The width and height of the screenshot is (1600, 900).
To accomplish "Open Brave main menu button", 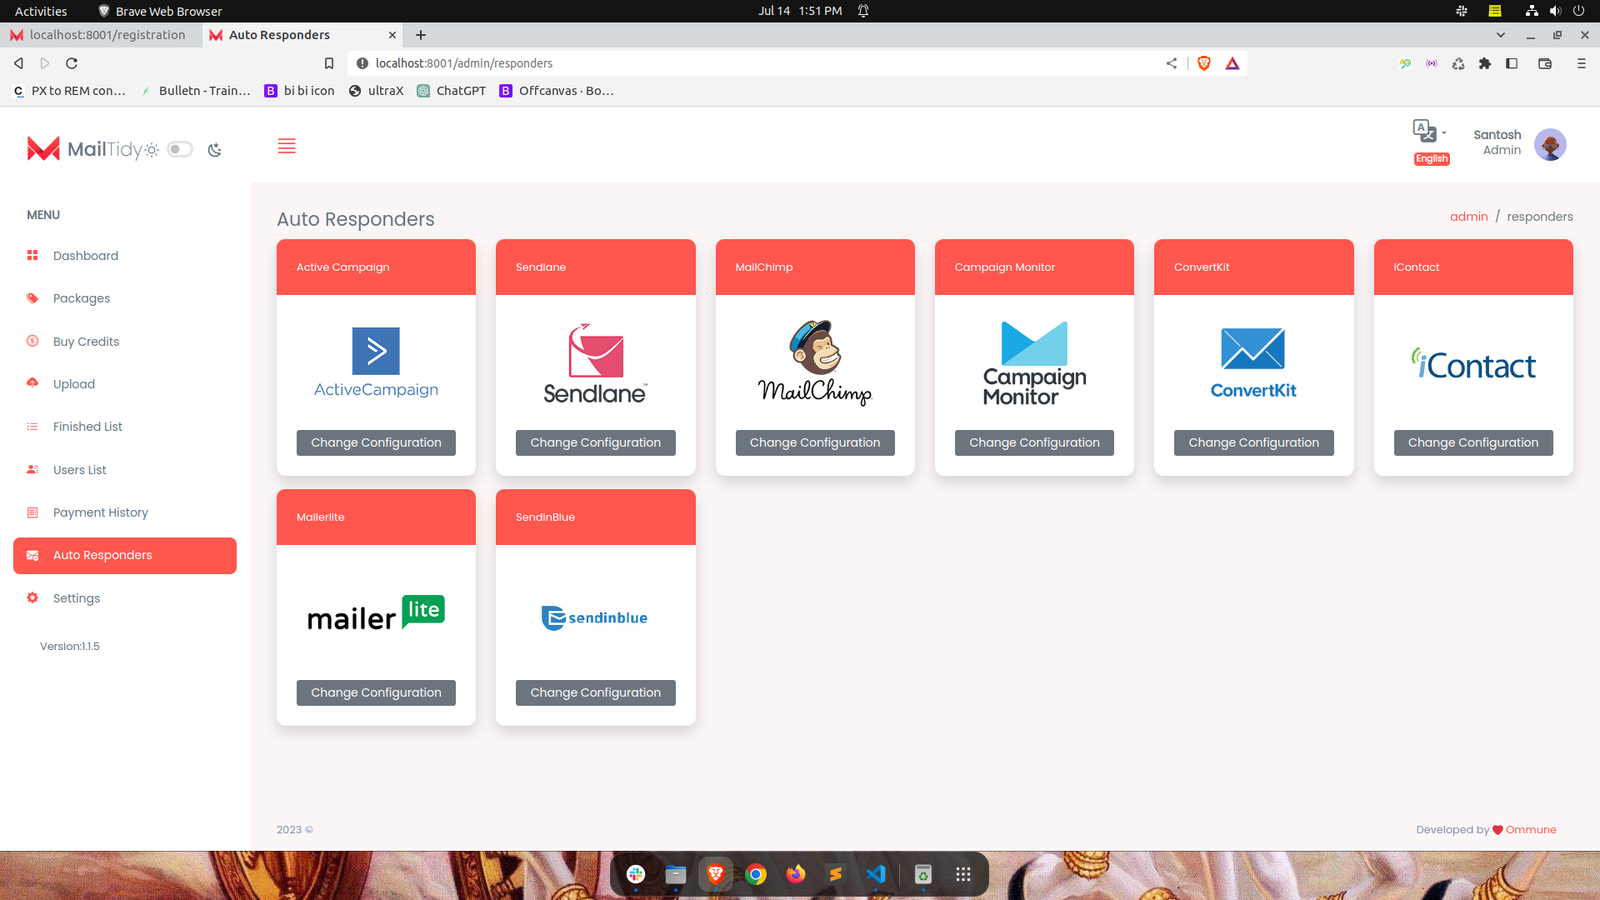I will (x=1581, y=63).
